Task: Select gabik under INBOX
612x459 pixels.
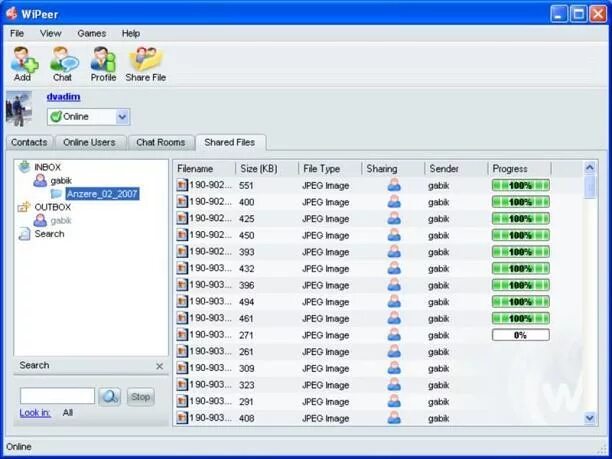Action: 61,181
